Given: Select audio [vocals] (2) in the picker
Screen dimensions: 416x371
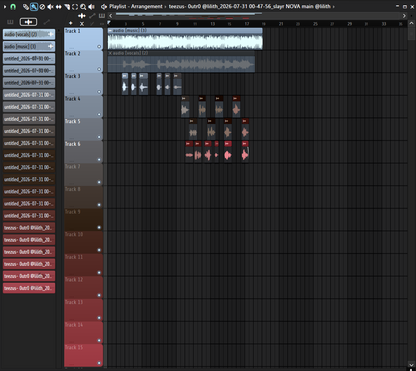Looking at the screenshot, I should point(29,34).
